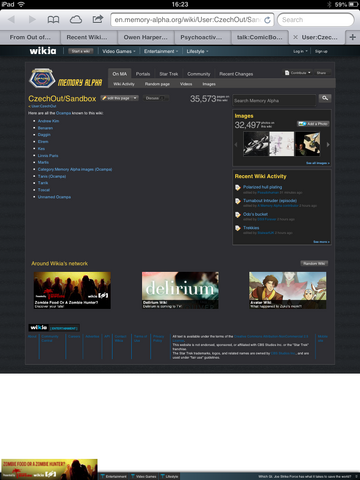
Task: Click previous arrow of image carousel
Action: tap(236, 144)
